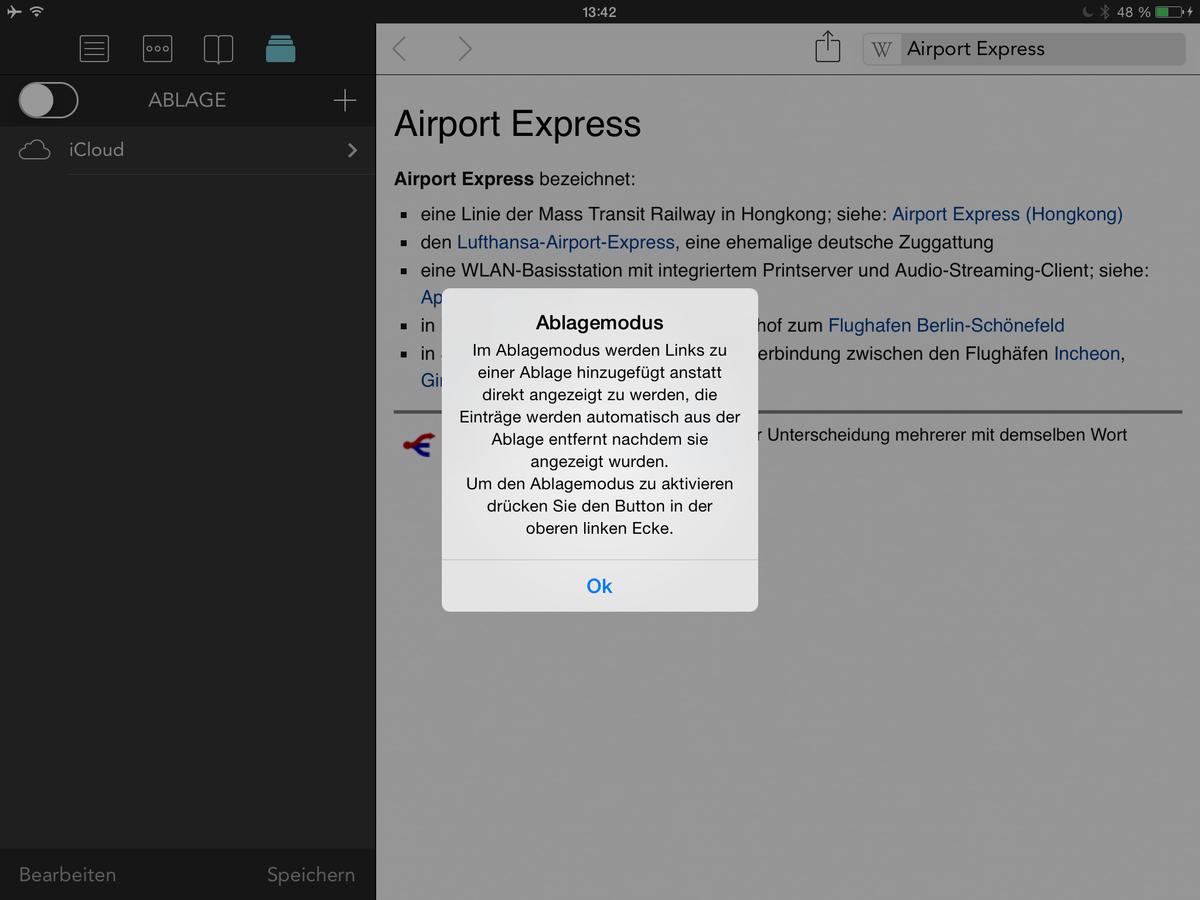Select the iCloud row label
The image size is (1200, 900).
click(x=97, y=150)
